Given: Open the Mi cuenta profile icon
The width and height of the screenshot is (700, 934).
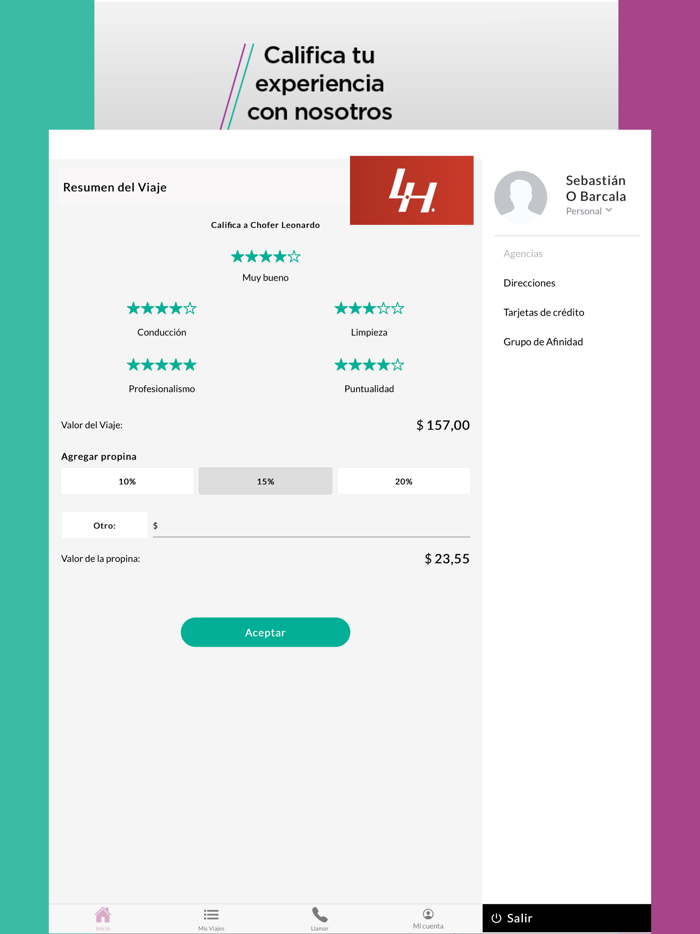Looking at the screenshot, I should click(x=428, y=914).
